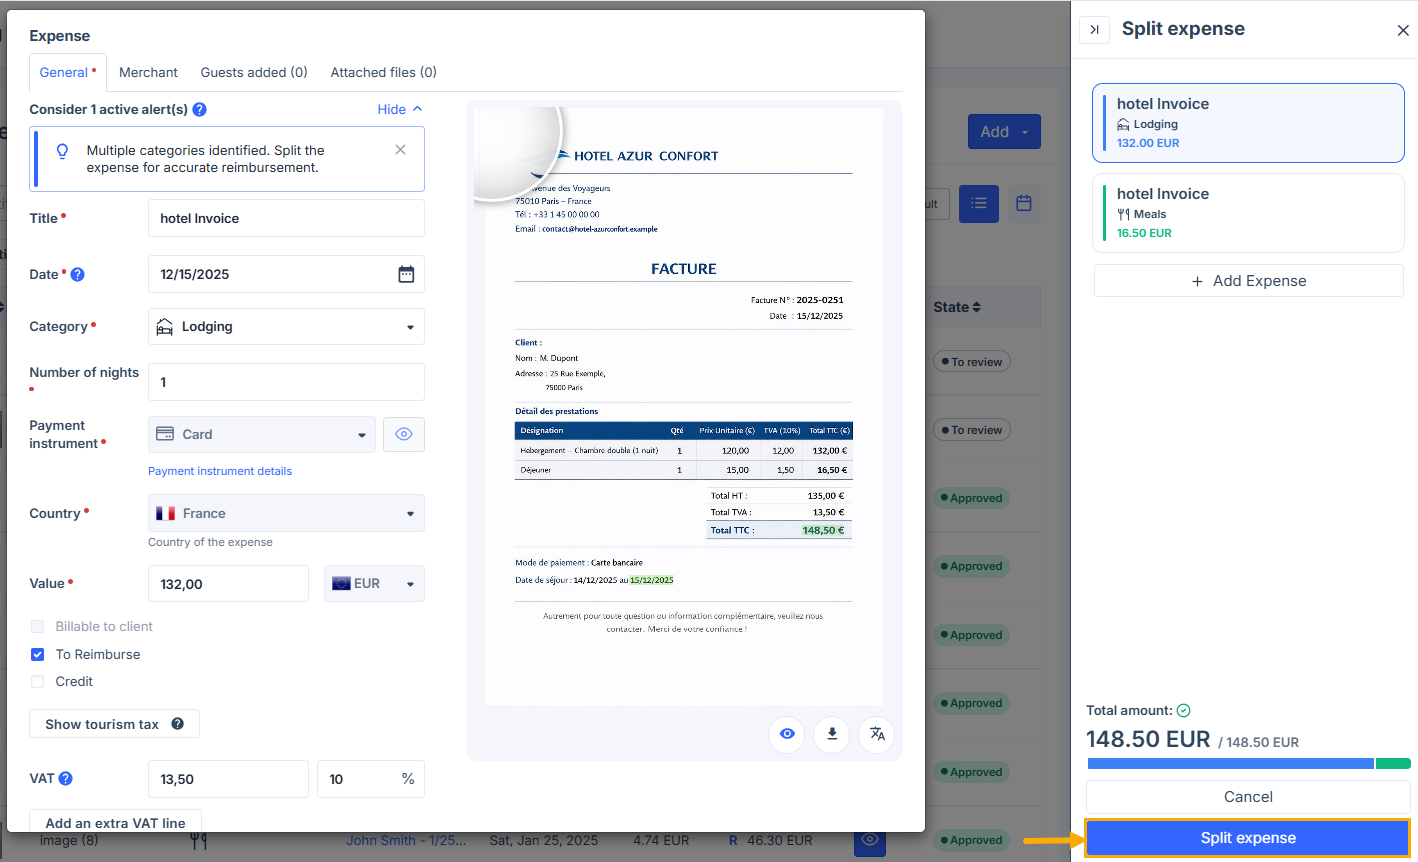This screenshot has height=862, width=1418.
Task: Click the VAT percentage field
Action: click(x=371, y=779)
